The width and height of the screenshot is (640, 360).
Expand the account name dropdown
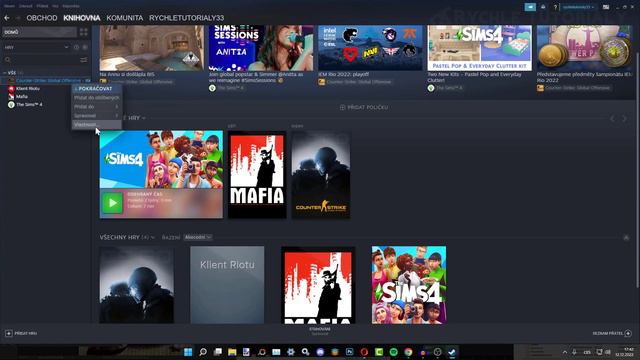click(578, 7)
